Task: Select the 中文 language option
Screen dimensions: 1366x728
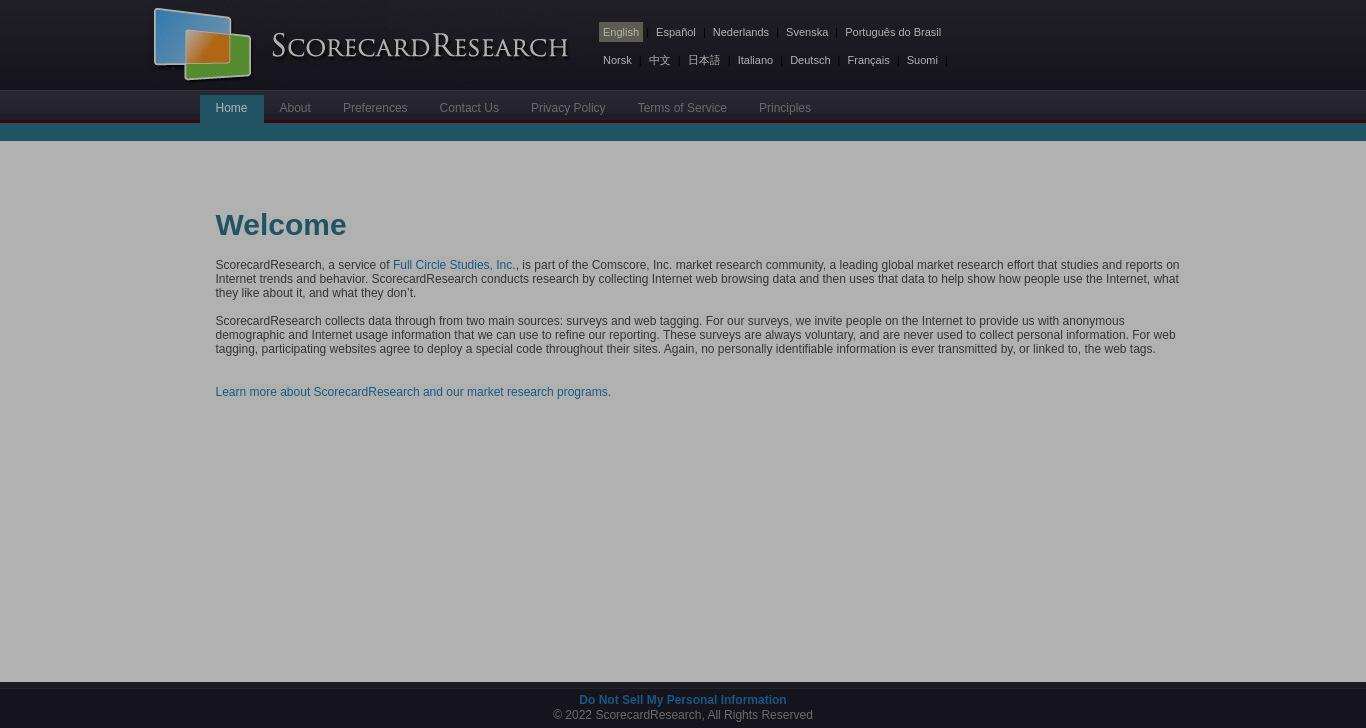Action: coord(659,60)
